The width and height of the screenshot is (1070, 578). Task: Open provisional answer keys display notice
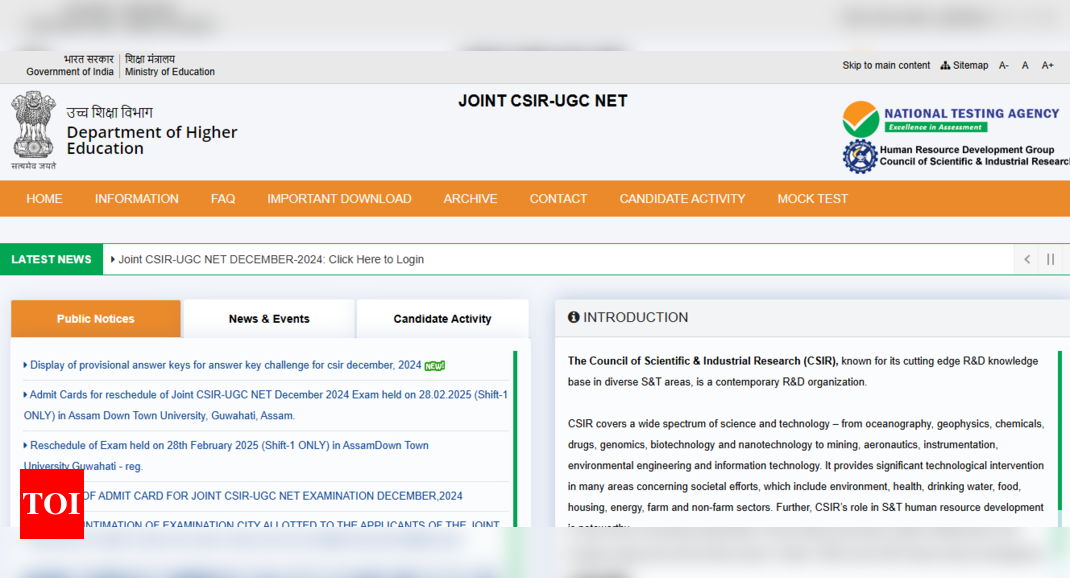(x=226, y=365)
